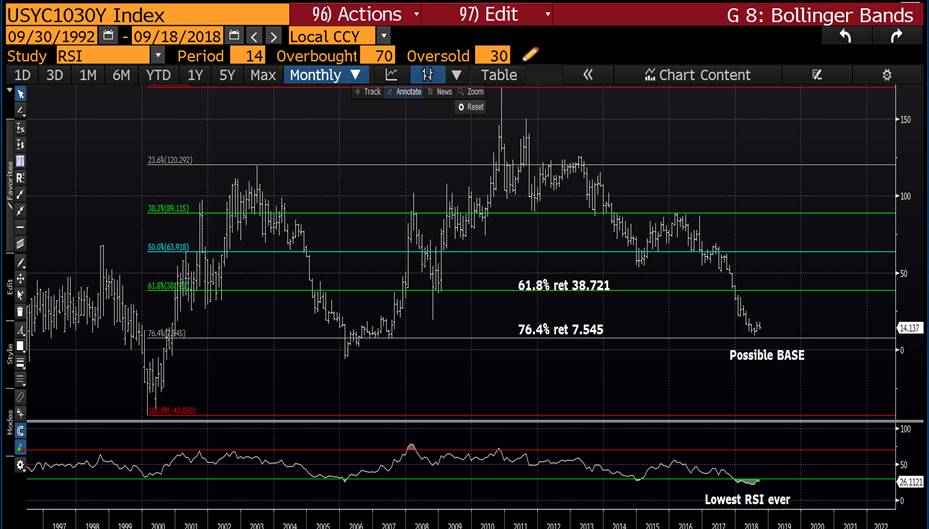Toggle the magnet snap mode icon
Image resolution: width=929 pixels, height=529 pixels.
20,430
